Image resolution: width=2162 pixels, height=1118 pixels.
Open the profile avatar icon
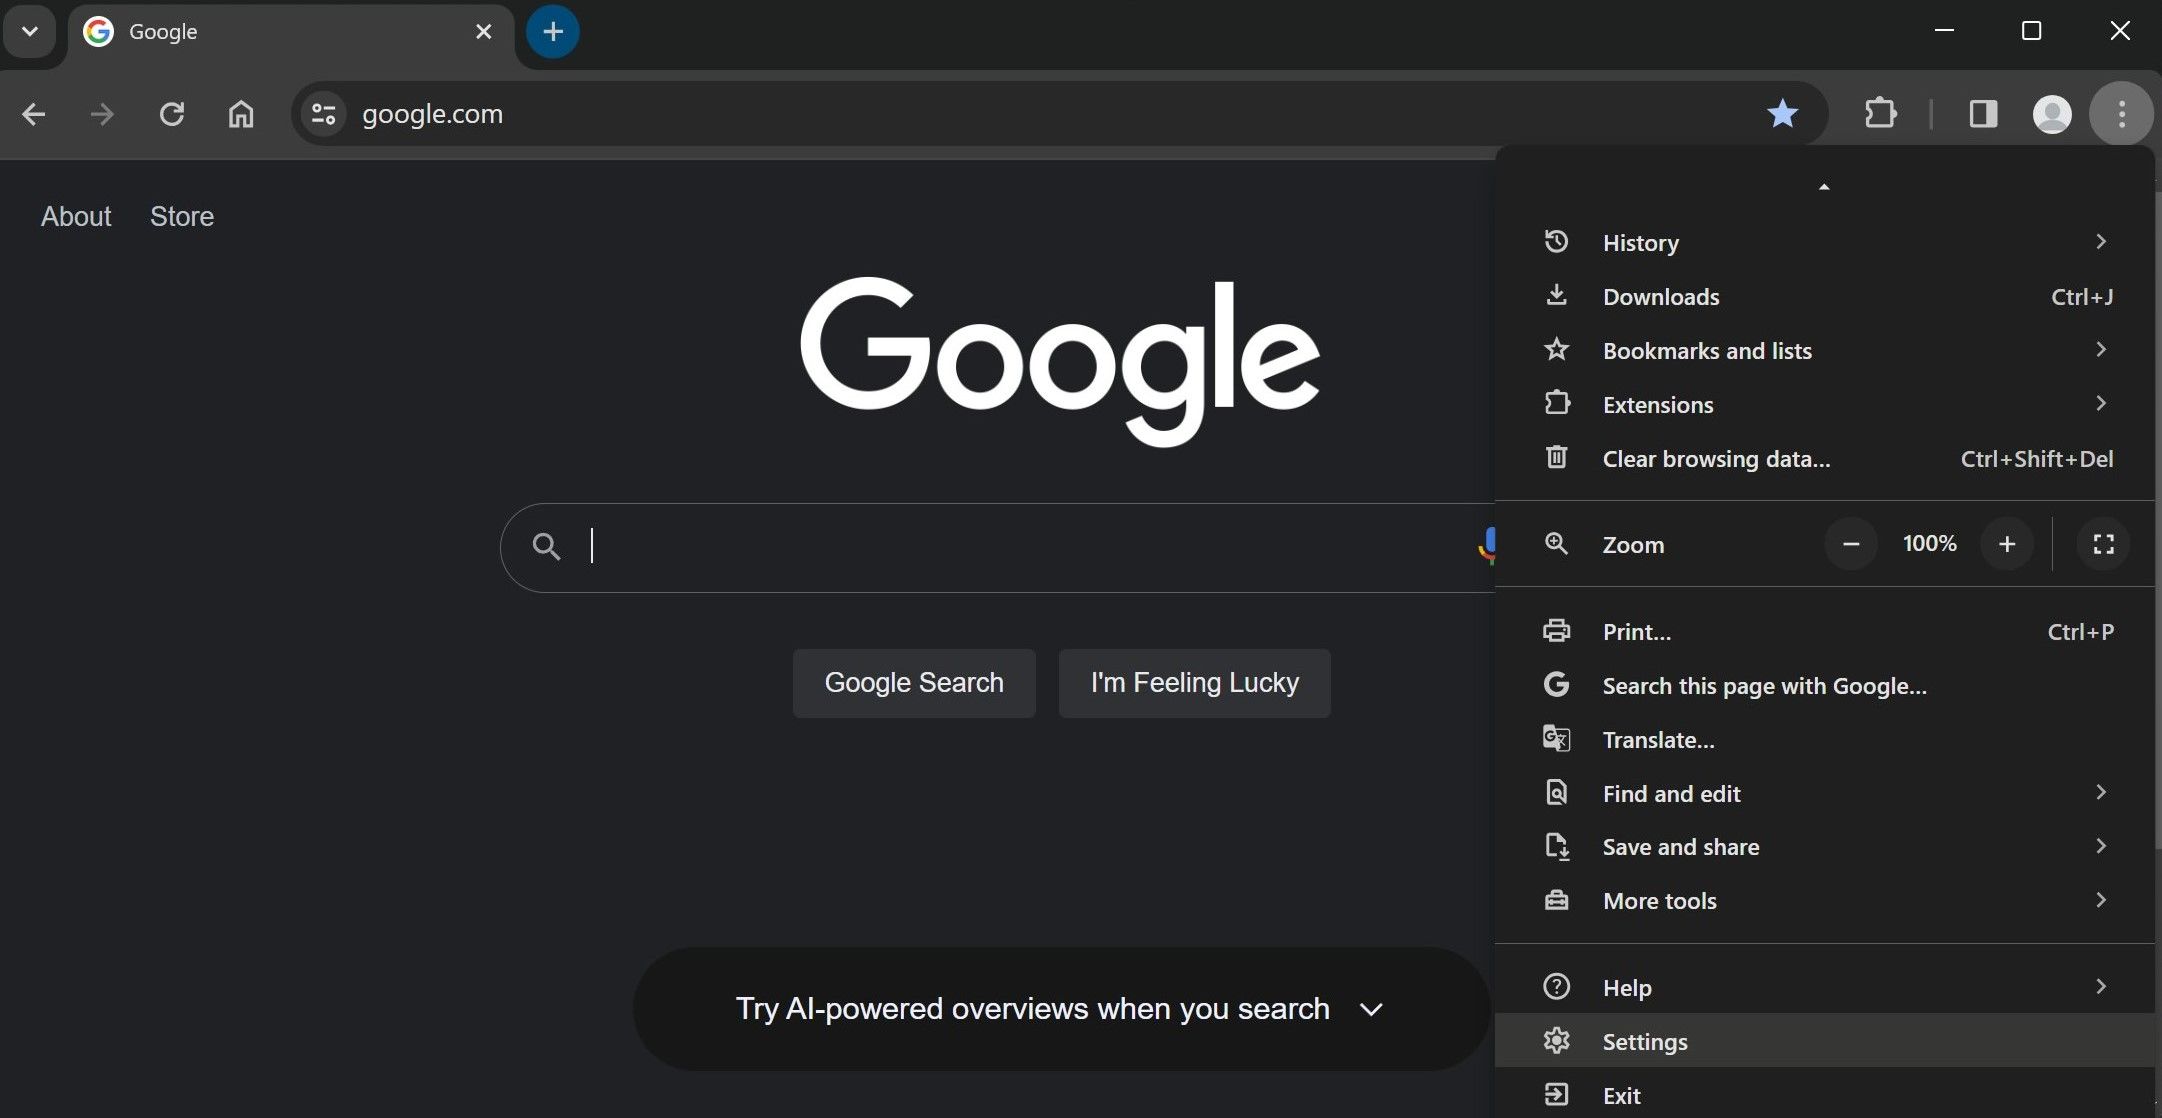click(x=2053, y=113)
